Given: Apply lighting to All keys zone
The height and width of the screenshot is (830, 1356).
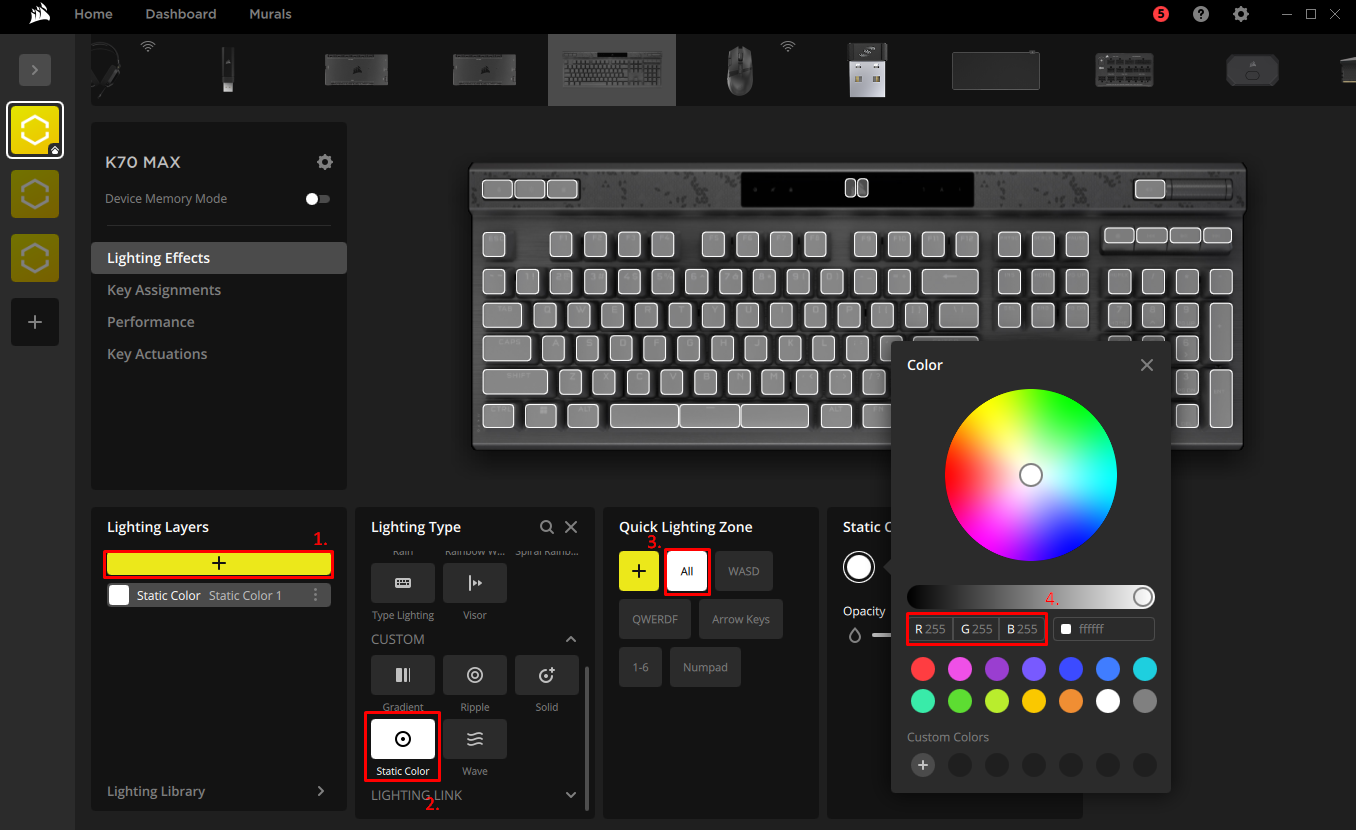Looking at the screenshot, I should (687, 570).
